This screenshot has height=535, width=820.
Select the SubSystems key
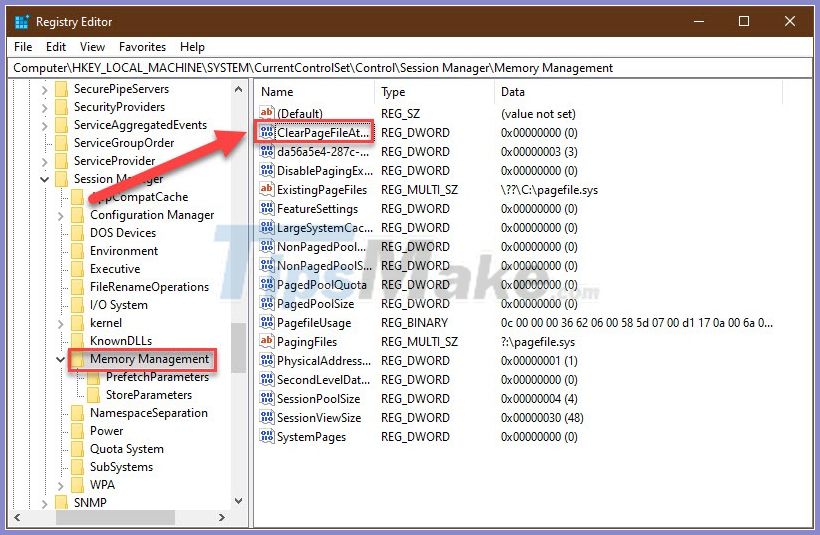tap(121, 467)
